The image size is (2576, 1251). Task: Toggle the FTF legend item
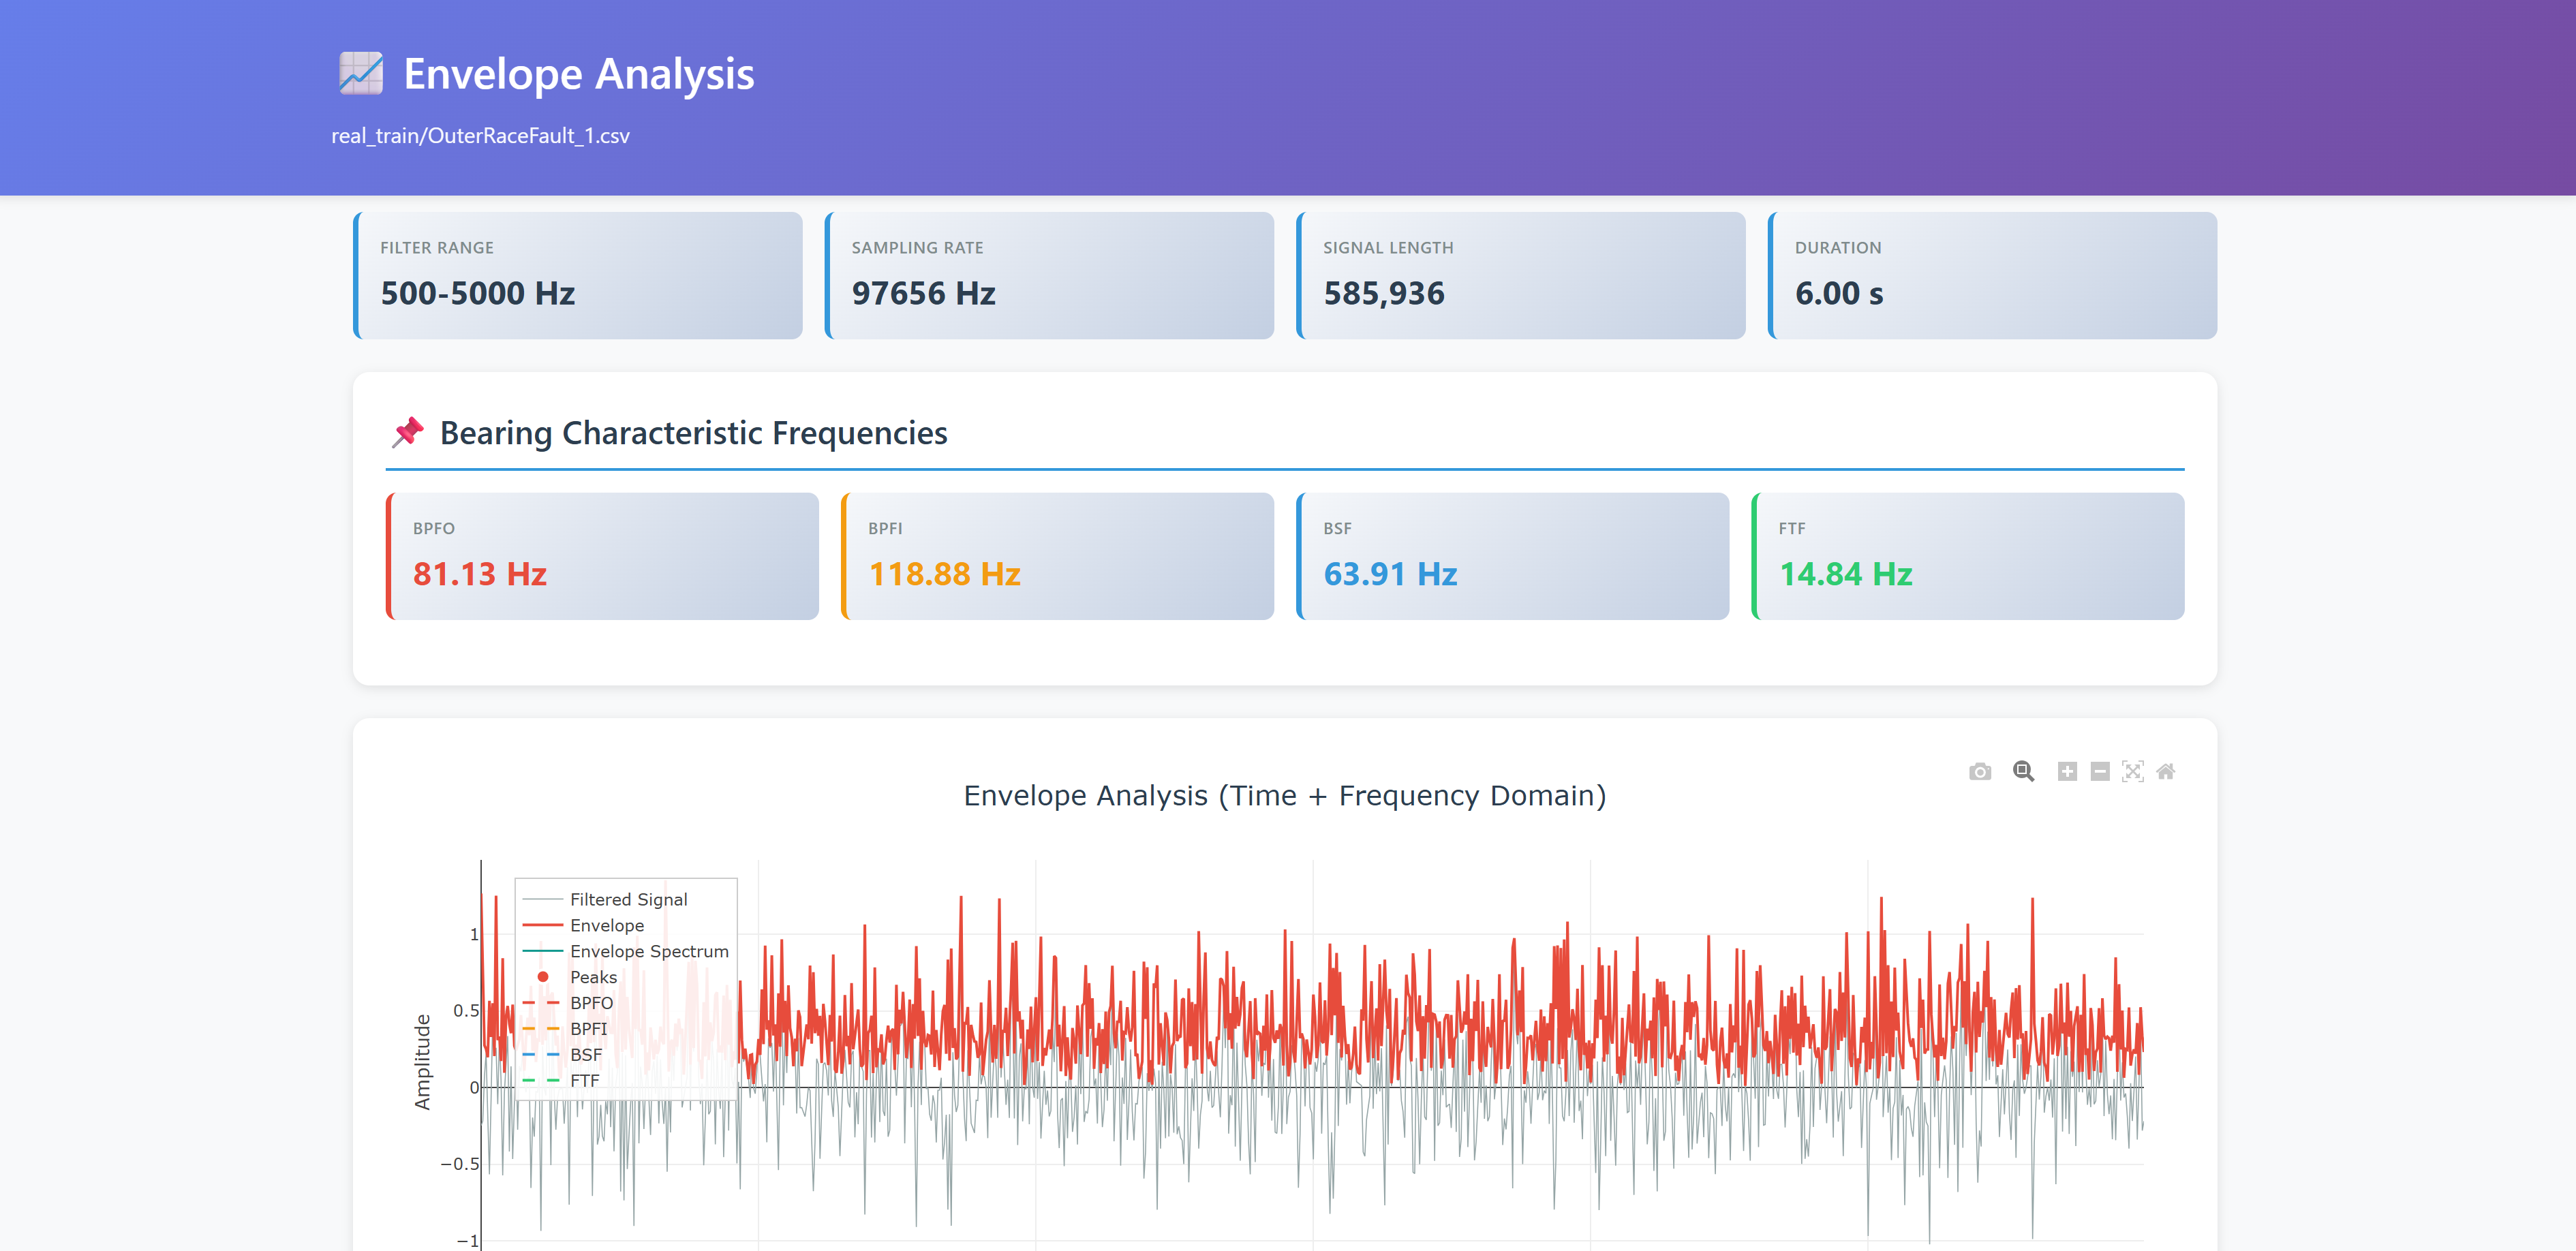(584, 1081)
